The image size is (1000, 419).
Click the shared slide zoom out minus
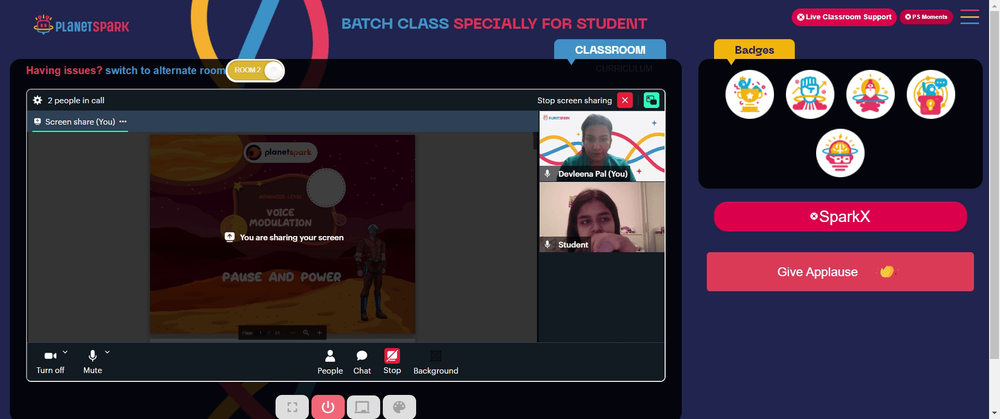pyautogui.click(x=293, y=333)
